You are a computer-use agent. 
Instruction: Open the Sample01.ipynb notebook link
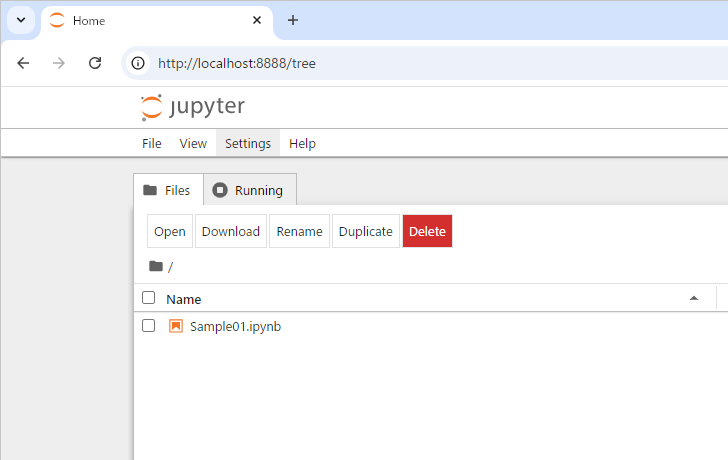235,327
